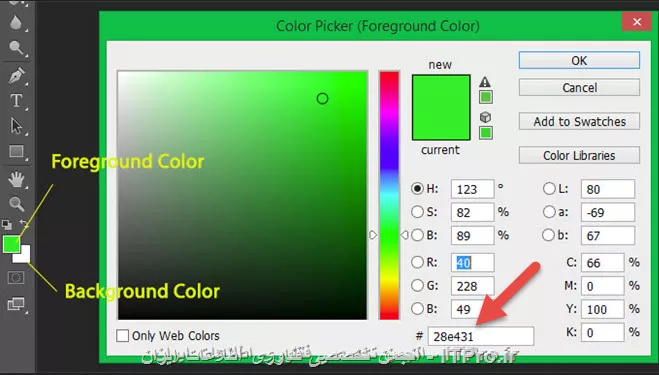
Task: Confirm the color with OK
Action: 579,61
